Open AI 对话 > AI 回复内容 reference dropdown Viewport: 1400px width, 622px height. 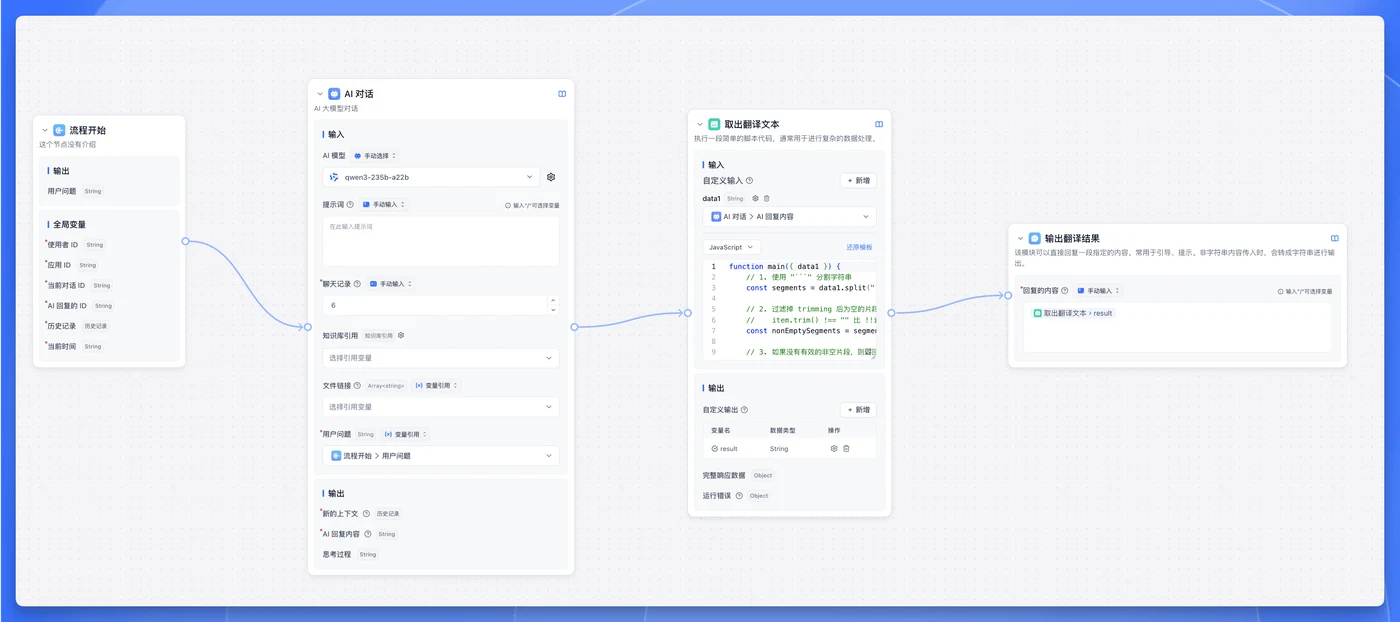coord(790,217)
